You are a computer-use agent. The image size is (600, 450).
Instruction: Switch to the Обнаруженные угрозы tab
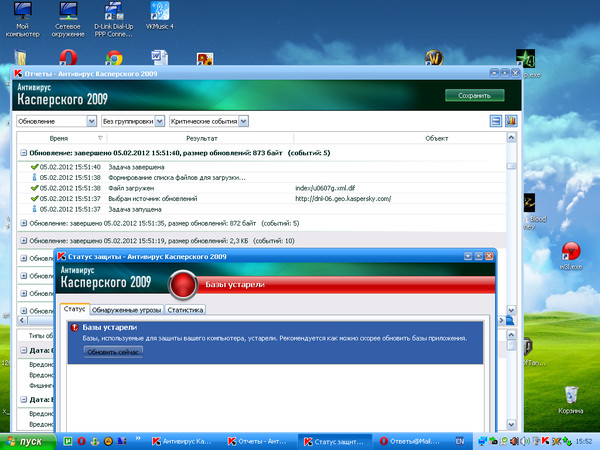click(x=126, y=310)
